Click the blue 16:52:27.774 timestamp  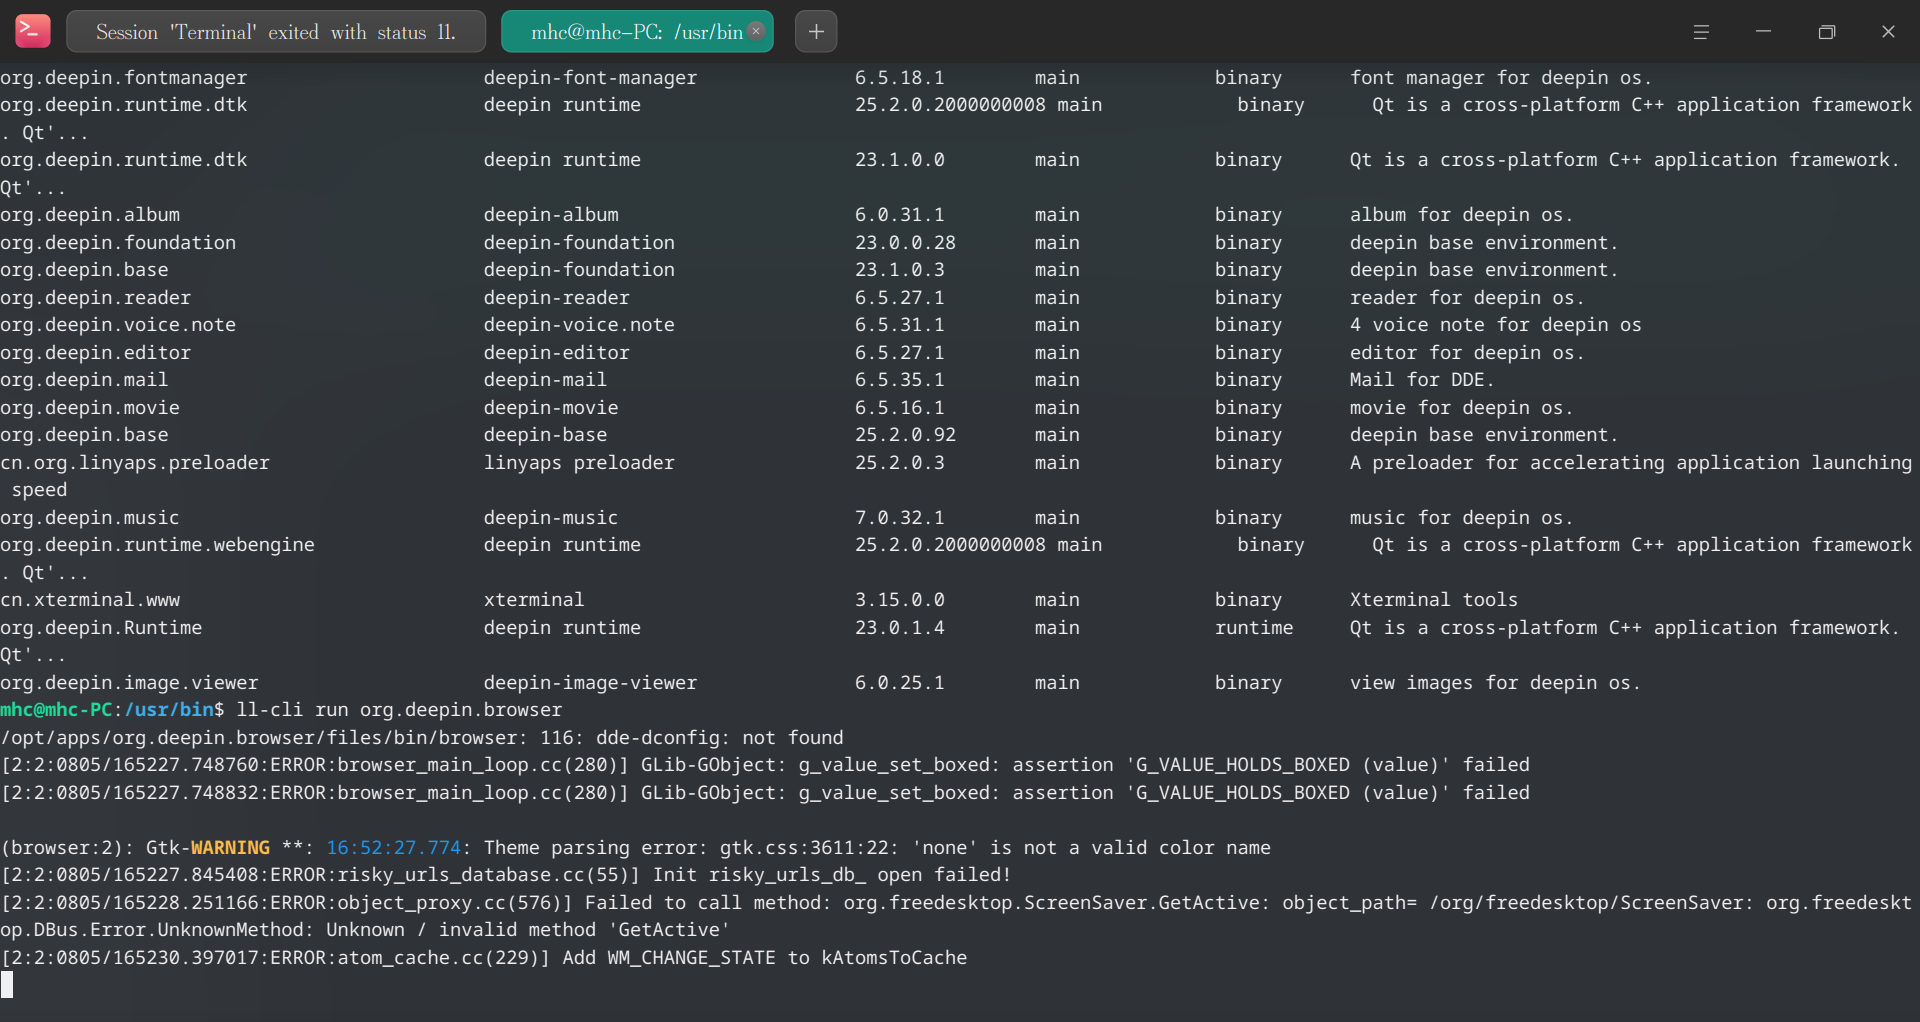coord(393,848)
